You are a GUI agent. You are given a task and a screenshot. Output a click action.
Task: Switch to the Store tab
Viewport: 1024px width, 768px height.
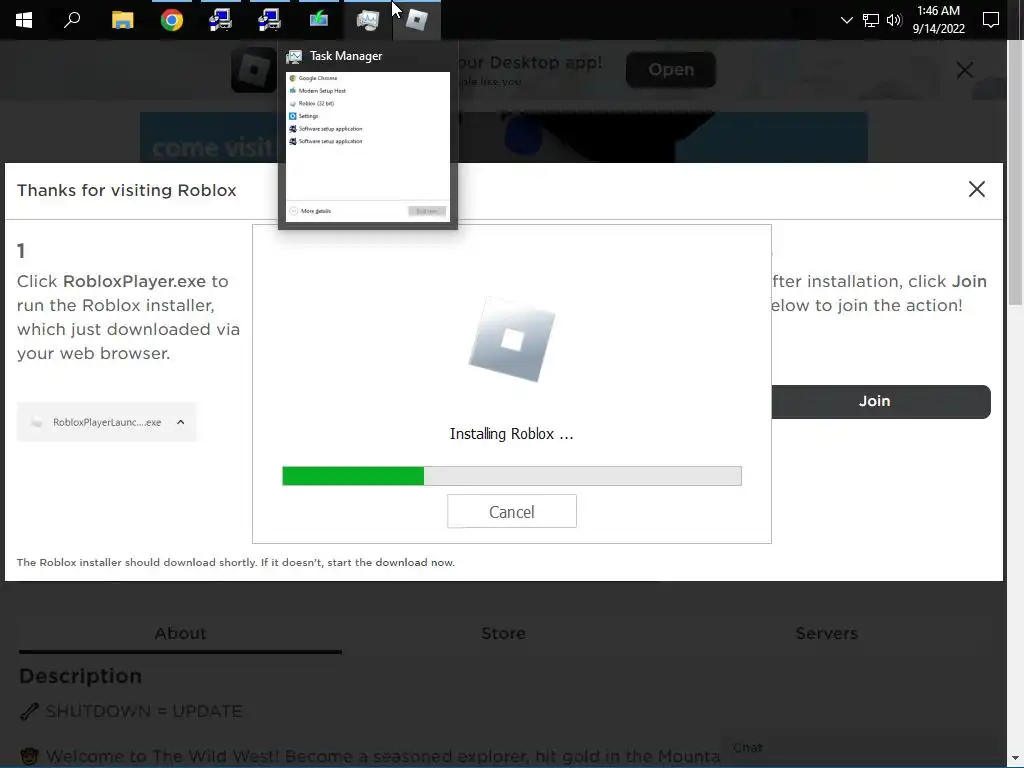coord(504,633)
